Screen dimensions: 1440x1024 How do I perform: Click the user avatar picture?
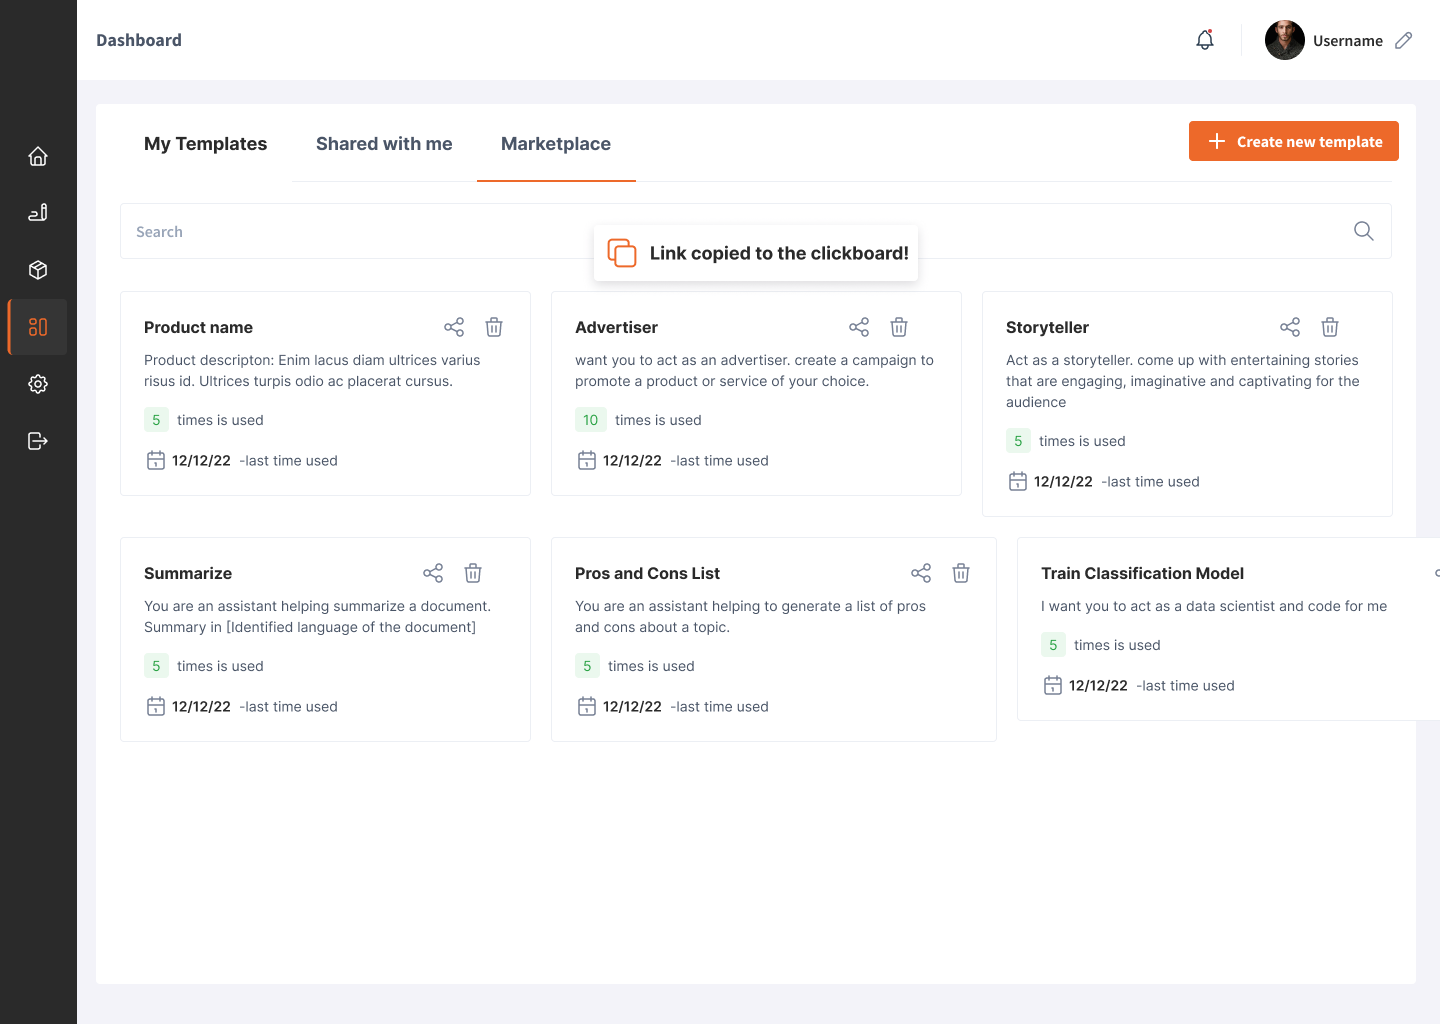[x=1284, y=40]
